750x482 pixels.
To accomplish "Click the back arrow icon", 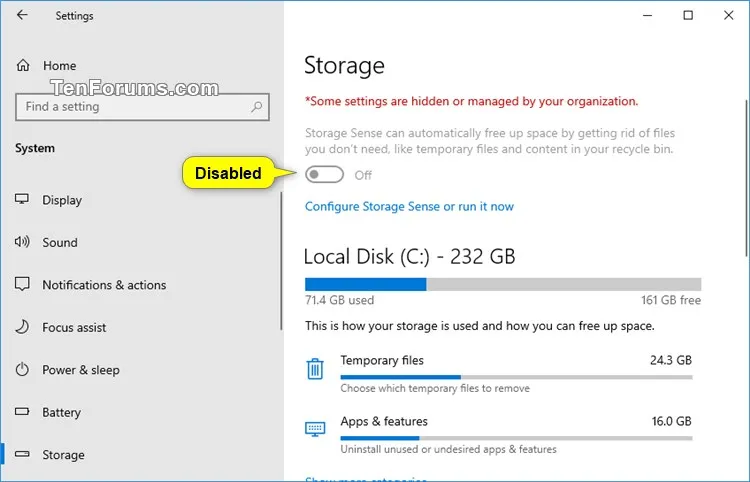I will 22,15.
